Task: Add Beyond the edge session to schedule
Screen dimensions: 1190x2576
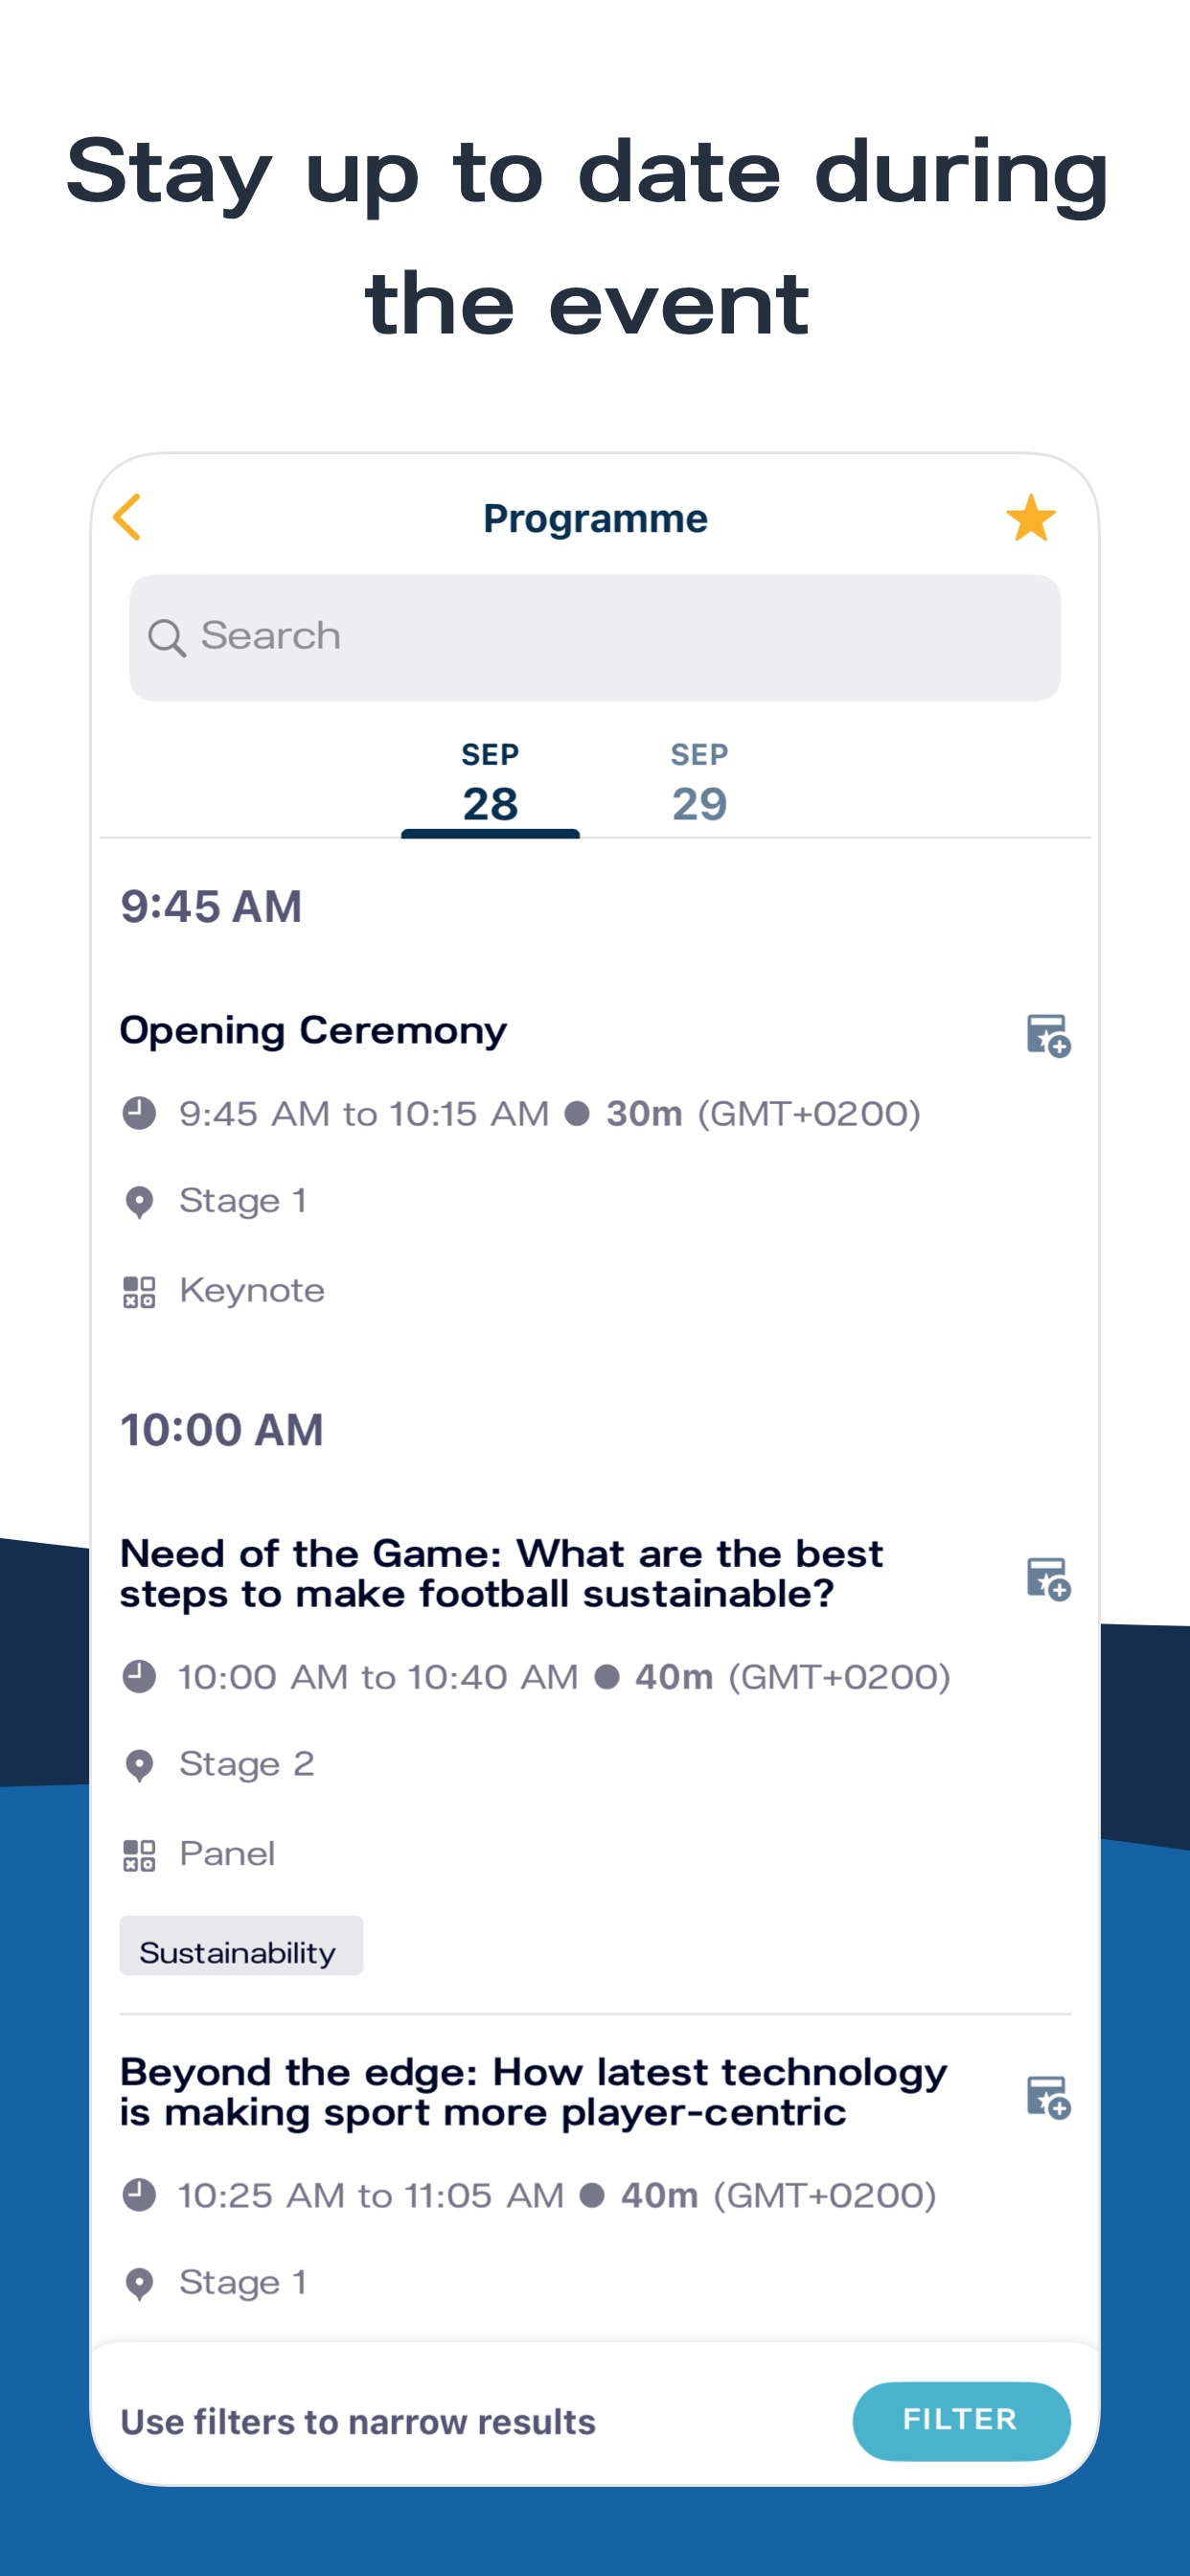Action: tap(1048, 2096)
